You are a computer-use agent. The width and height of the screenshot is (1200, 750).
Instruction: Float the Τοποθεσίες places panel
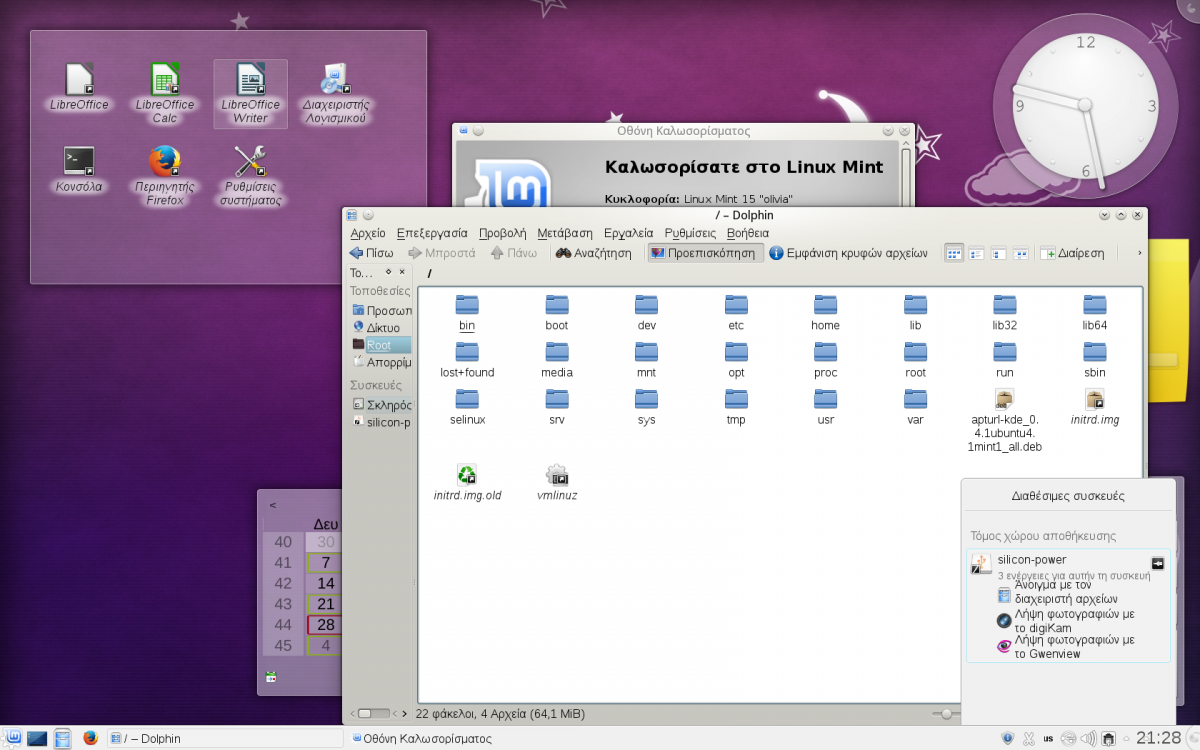pos(388,272)
